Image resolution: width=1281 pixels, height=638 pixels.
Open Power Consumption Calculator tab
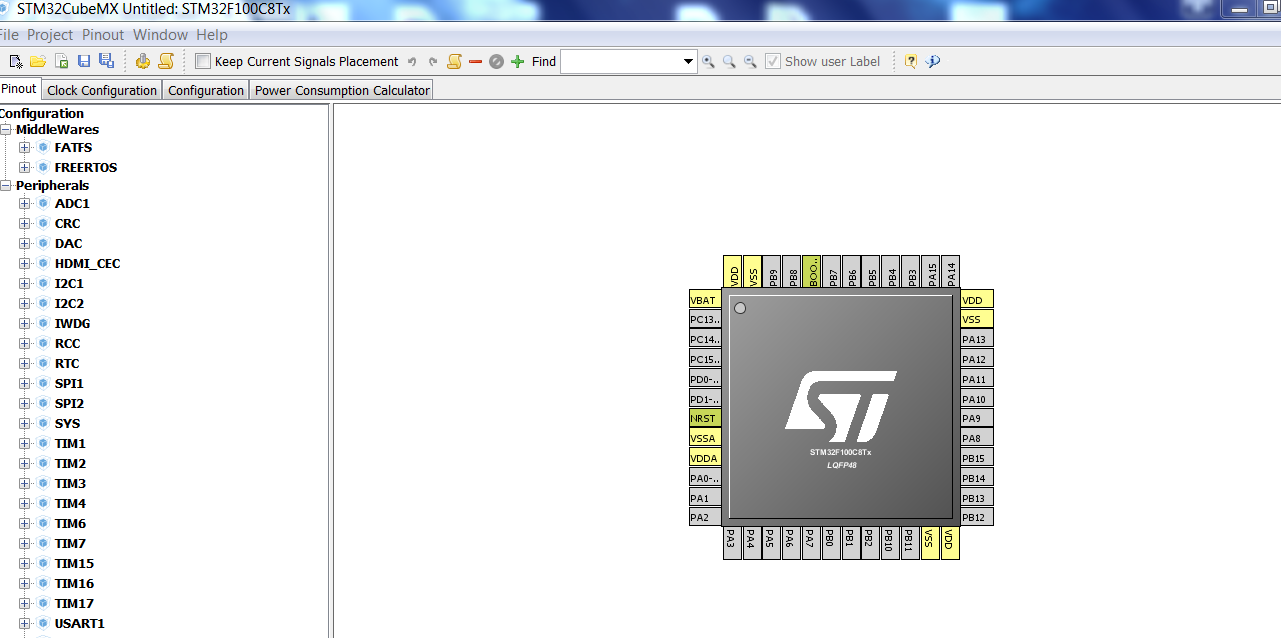tap(342, 90)
